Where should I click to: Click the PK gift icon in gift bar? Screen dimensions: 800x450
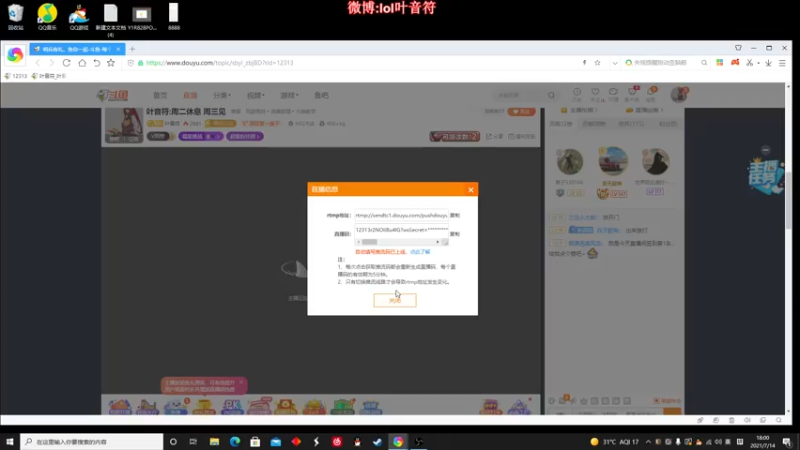pos(232,406)
